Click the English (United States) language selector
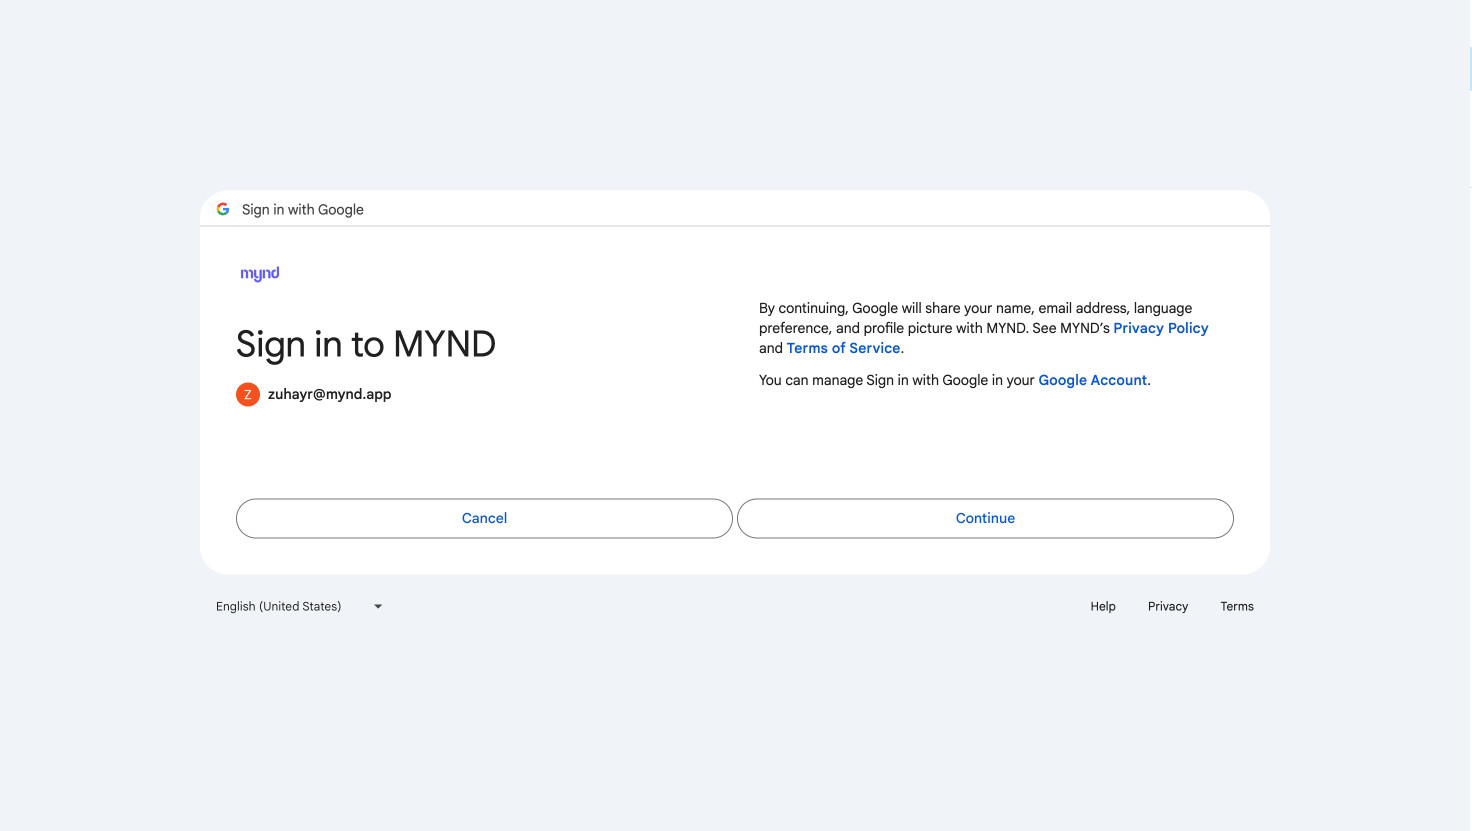This screenshot has width=1472, height=831. [x=299, y=606]
